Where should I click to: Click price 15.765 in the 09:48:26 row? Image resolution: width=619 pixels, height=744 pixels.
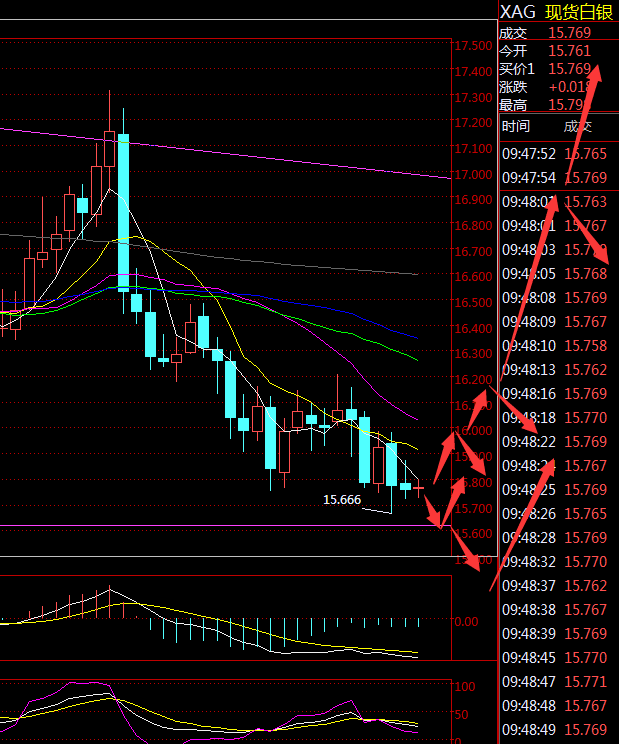pyautogui.click(x=586, y=513)
